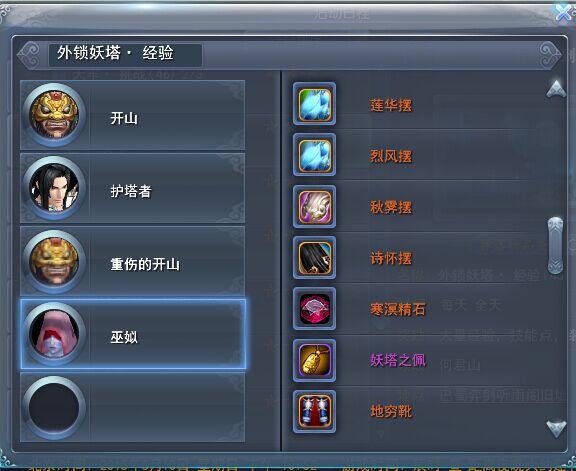
Task: Click the 寒溟精石 item name text
Action: pos(398,309)
